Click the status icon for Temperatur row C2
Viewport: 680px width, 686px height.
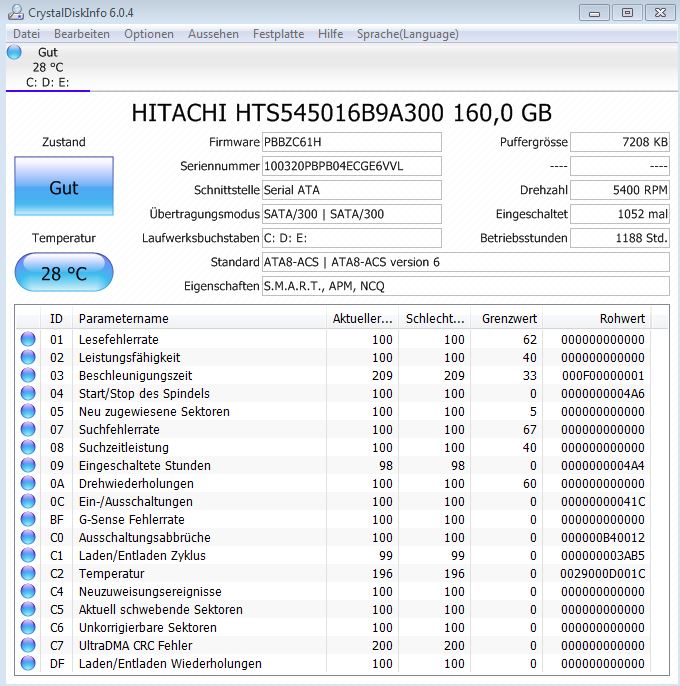(x=28, y=573)
